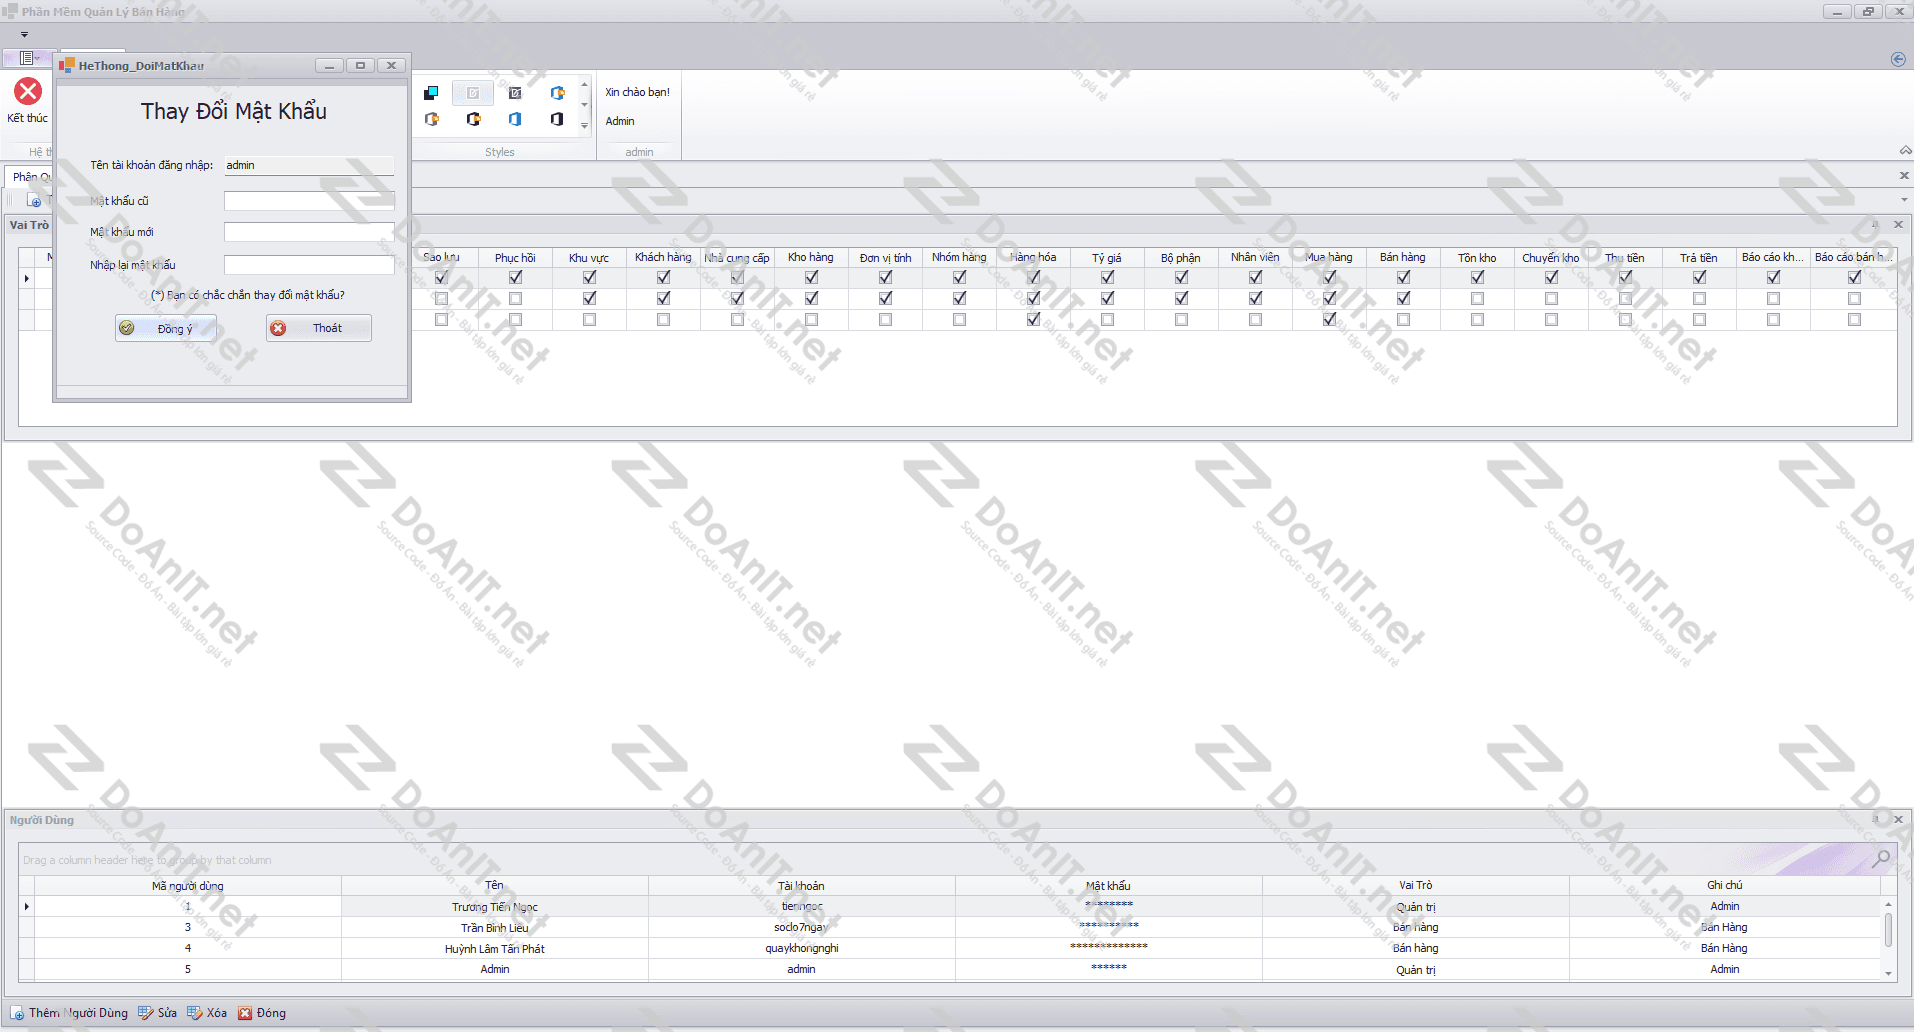Sort by the Mật khẩu column header
The image size is (1914, 1032).
point(1109,885)
